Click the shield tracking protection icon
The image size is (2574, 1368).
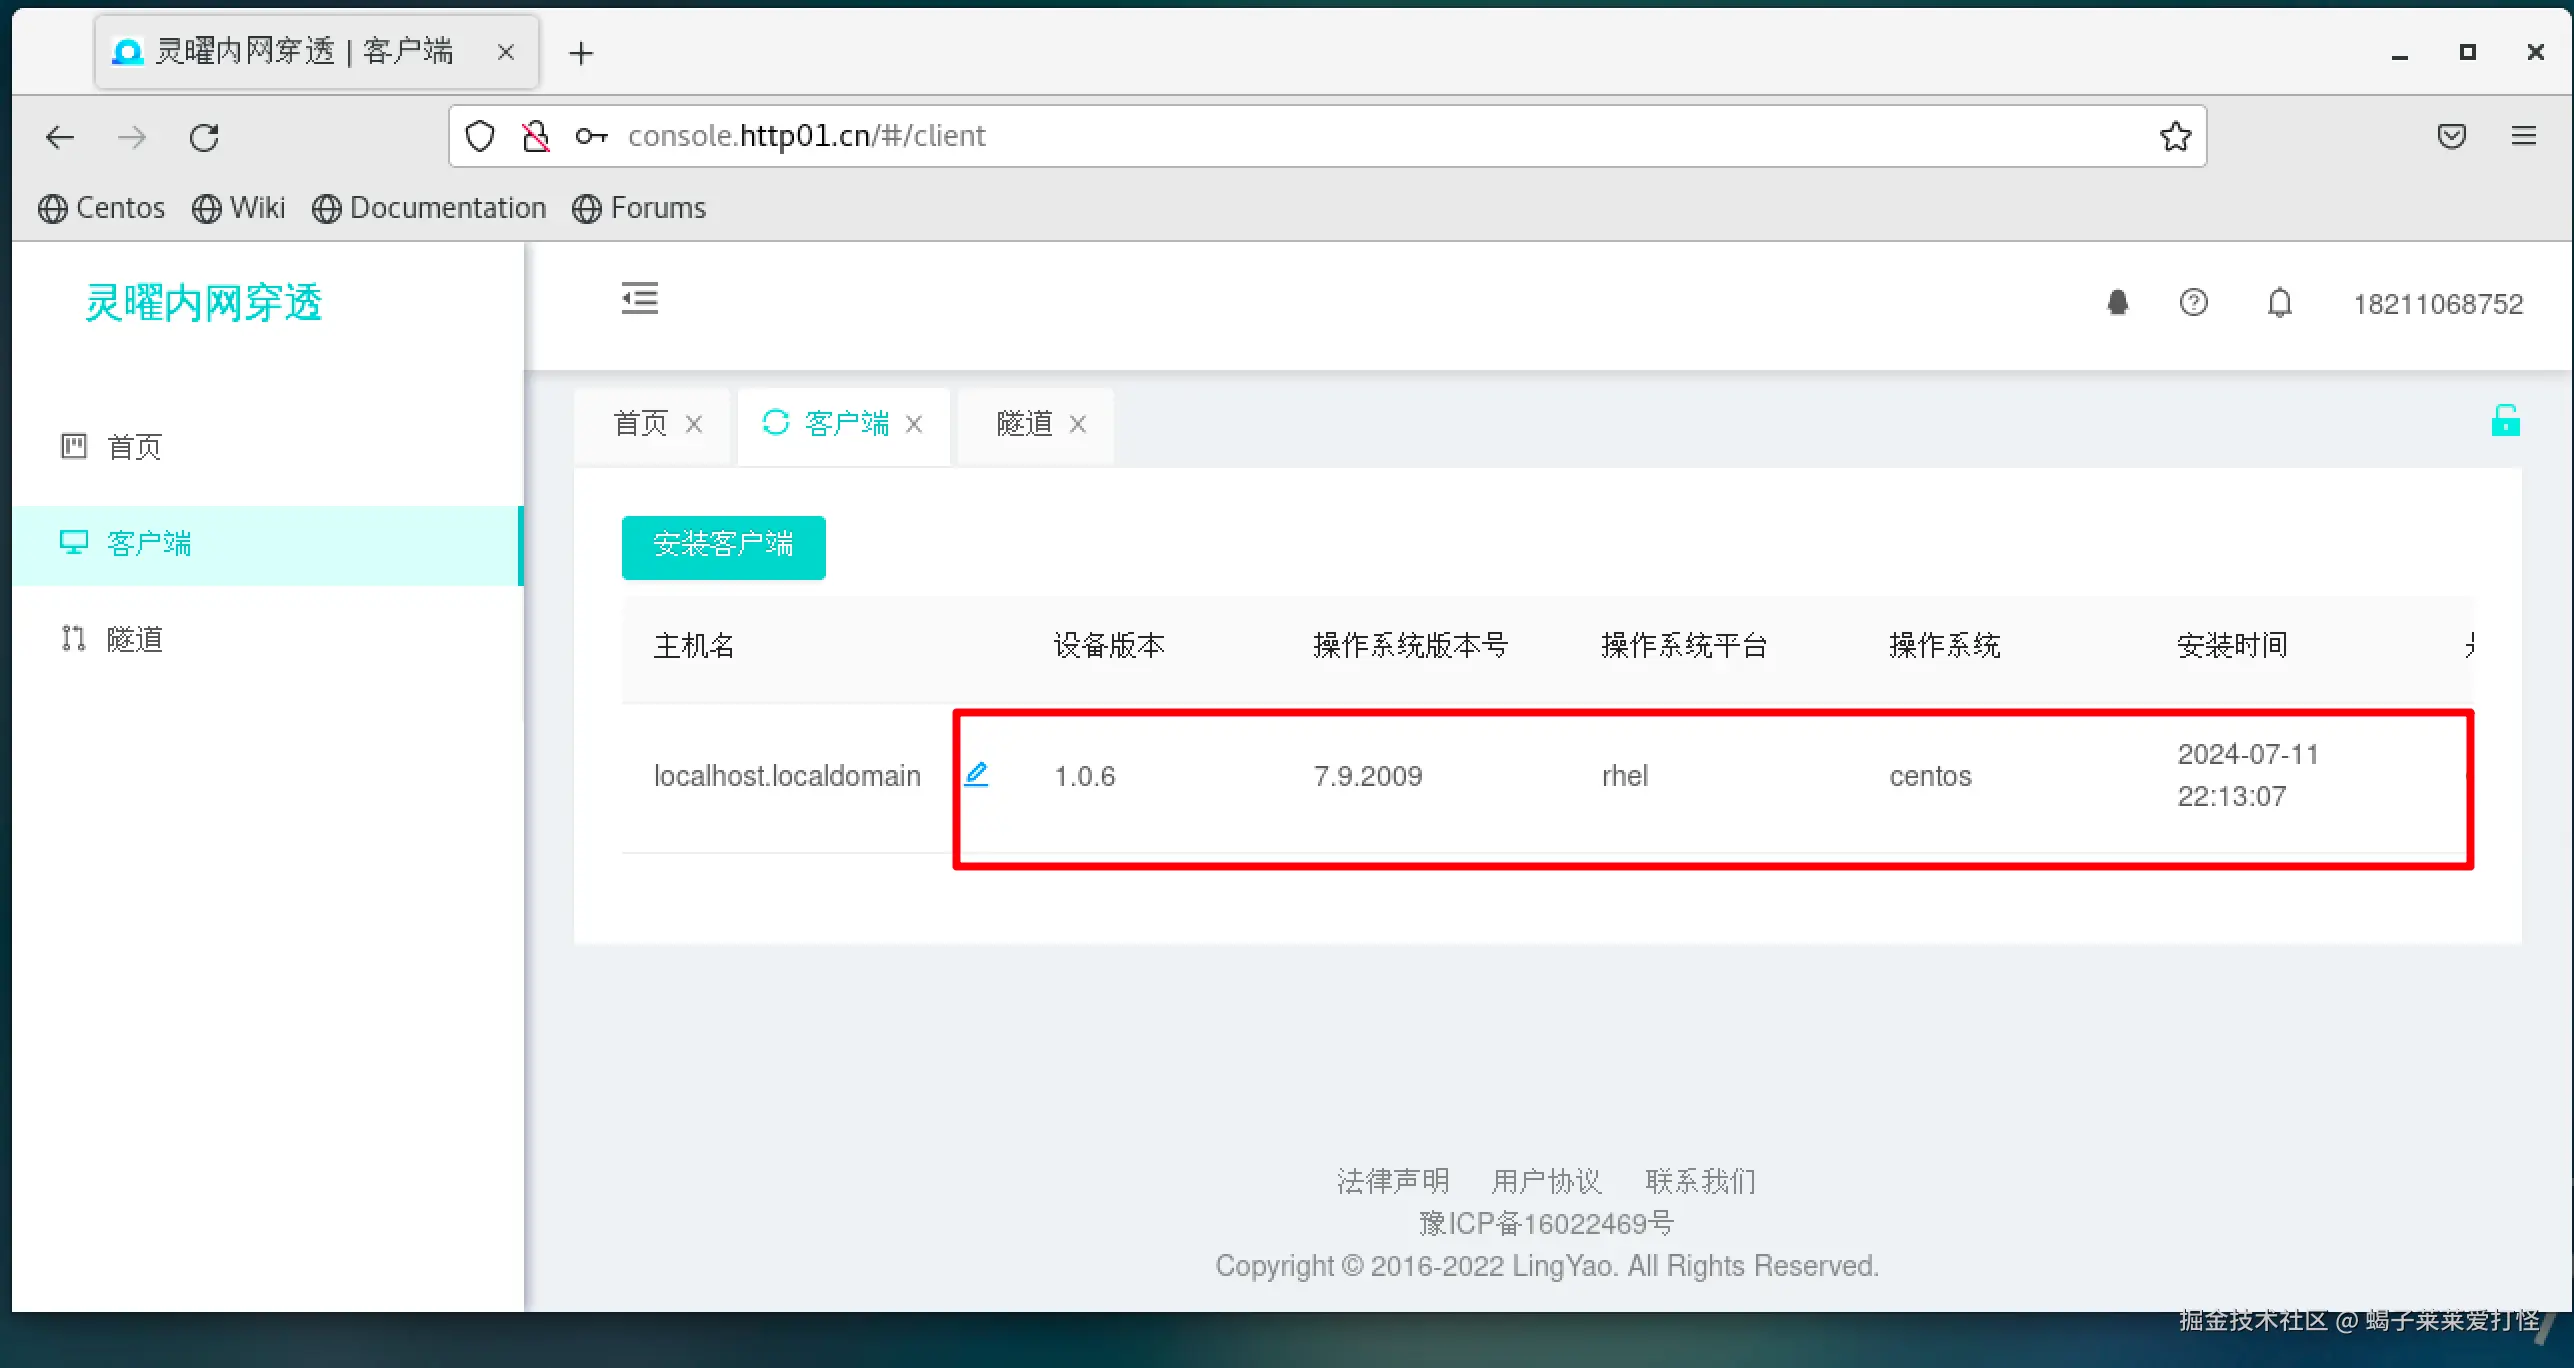click(x=480, y=136)
